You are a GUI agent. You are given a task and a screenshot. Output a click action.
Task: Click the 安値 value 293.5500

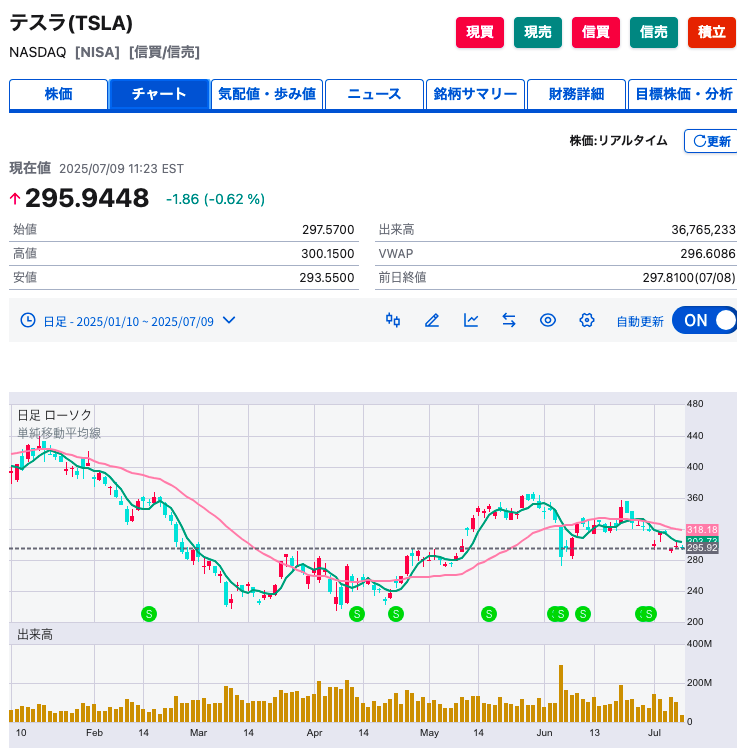point(327,278)
